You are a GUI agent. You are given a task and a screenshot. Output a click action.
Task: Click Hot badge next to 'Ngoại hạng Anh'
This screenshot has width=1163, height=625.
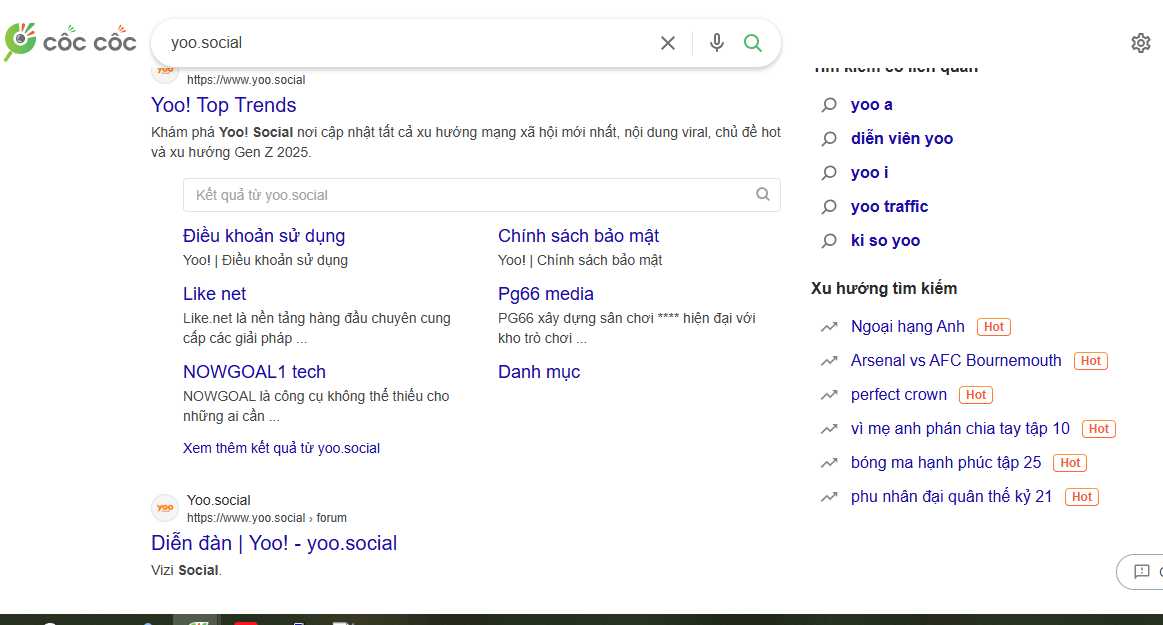click(994, 327)
